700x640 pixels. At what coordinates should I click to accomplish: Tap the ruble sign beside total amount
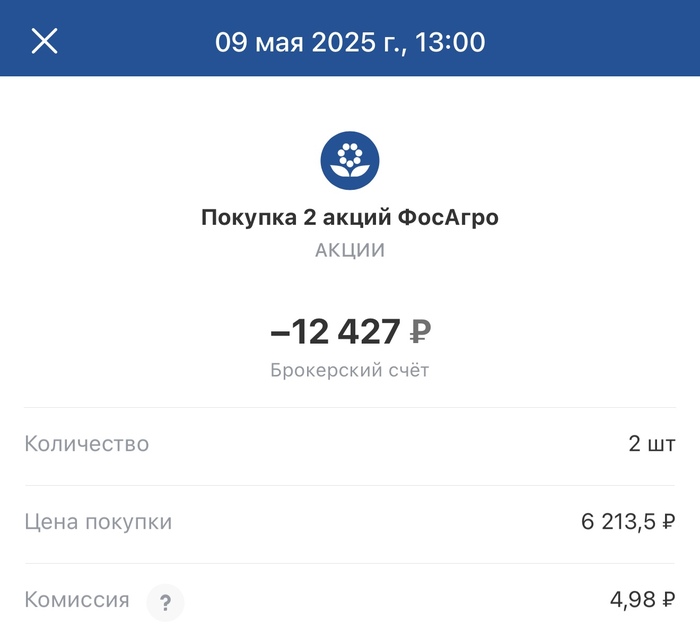[420, 332]
